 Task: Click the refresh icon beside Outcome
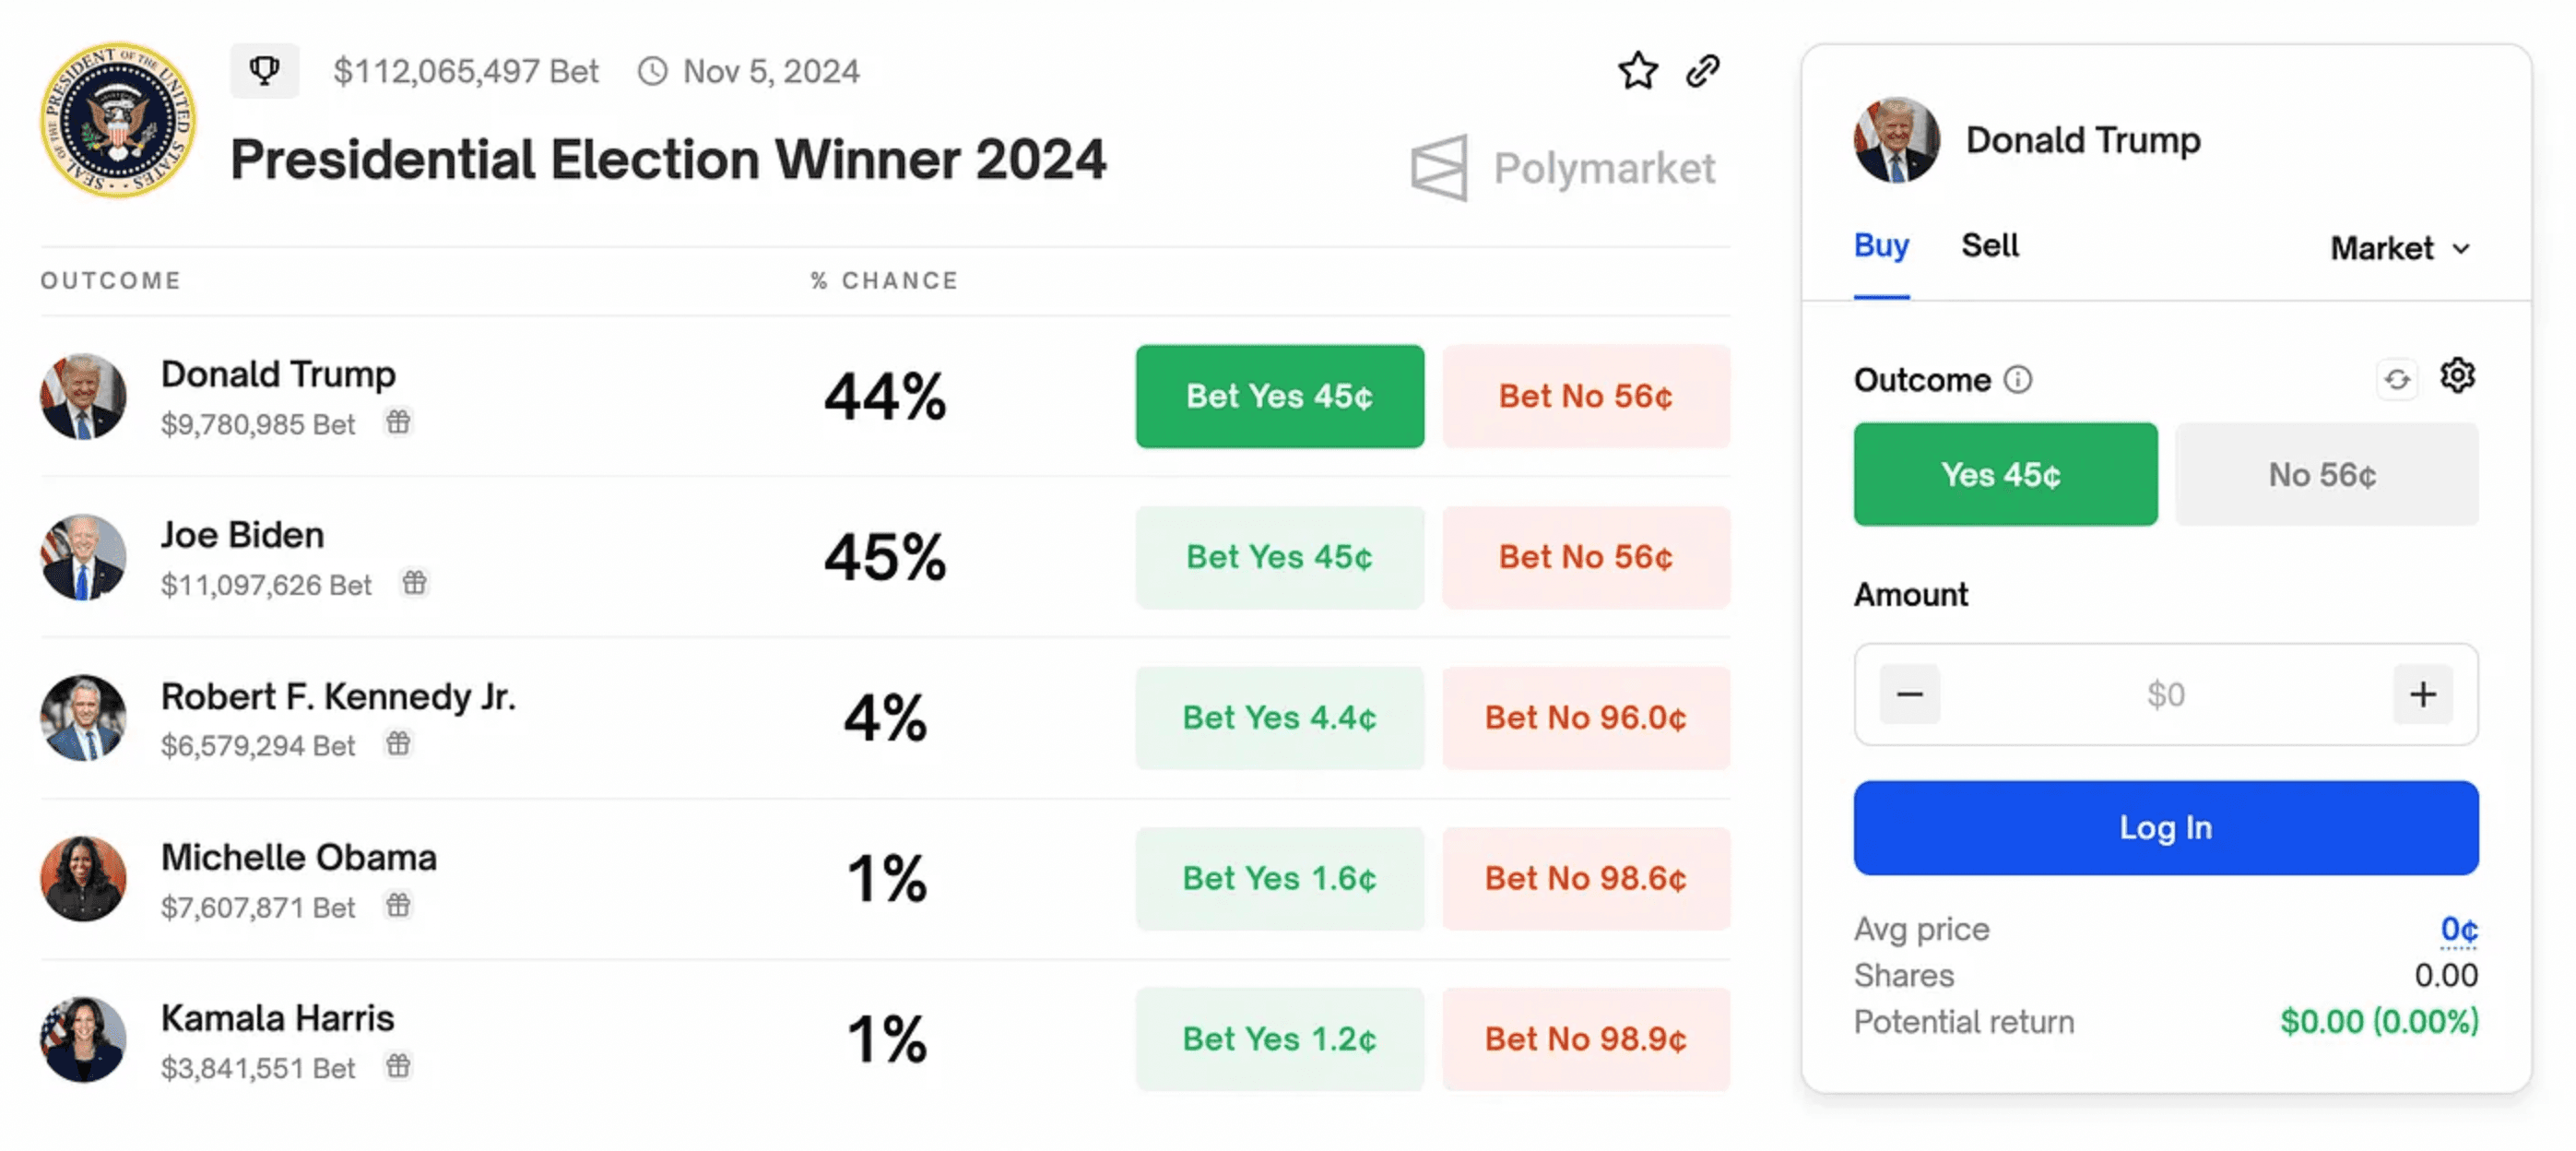tap(2397, 379)
